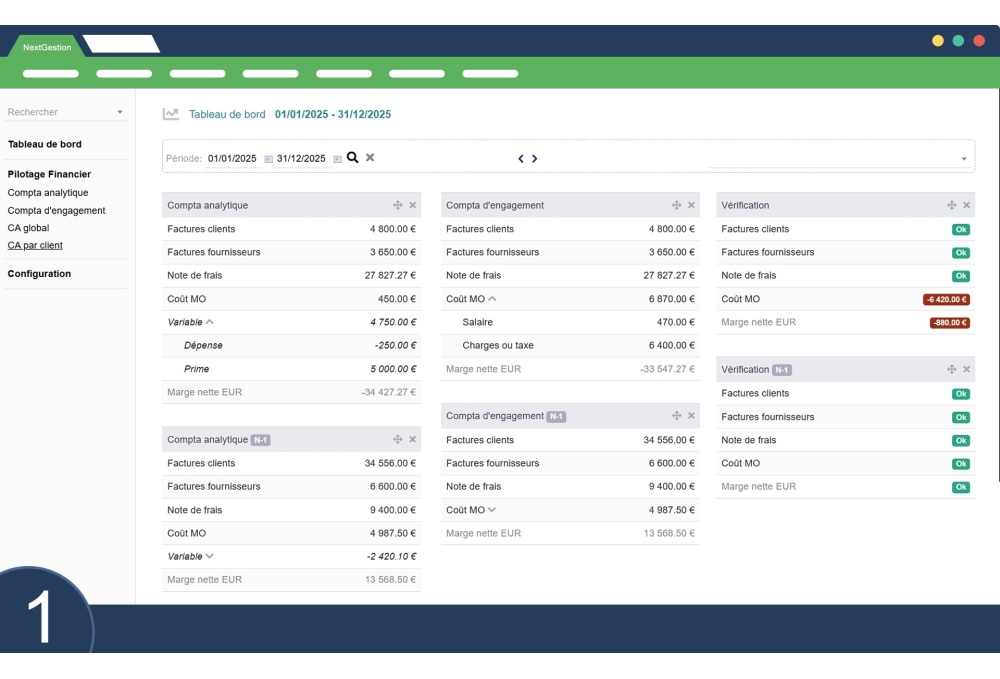The height and width of the screenshot is (679, 1000).
Task: Close the Compta d'engagement panel
Action: (691, 205)
